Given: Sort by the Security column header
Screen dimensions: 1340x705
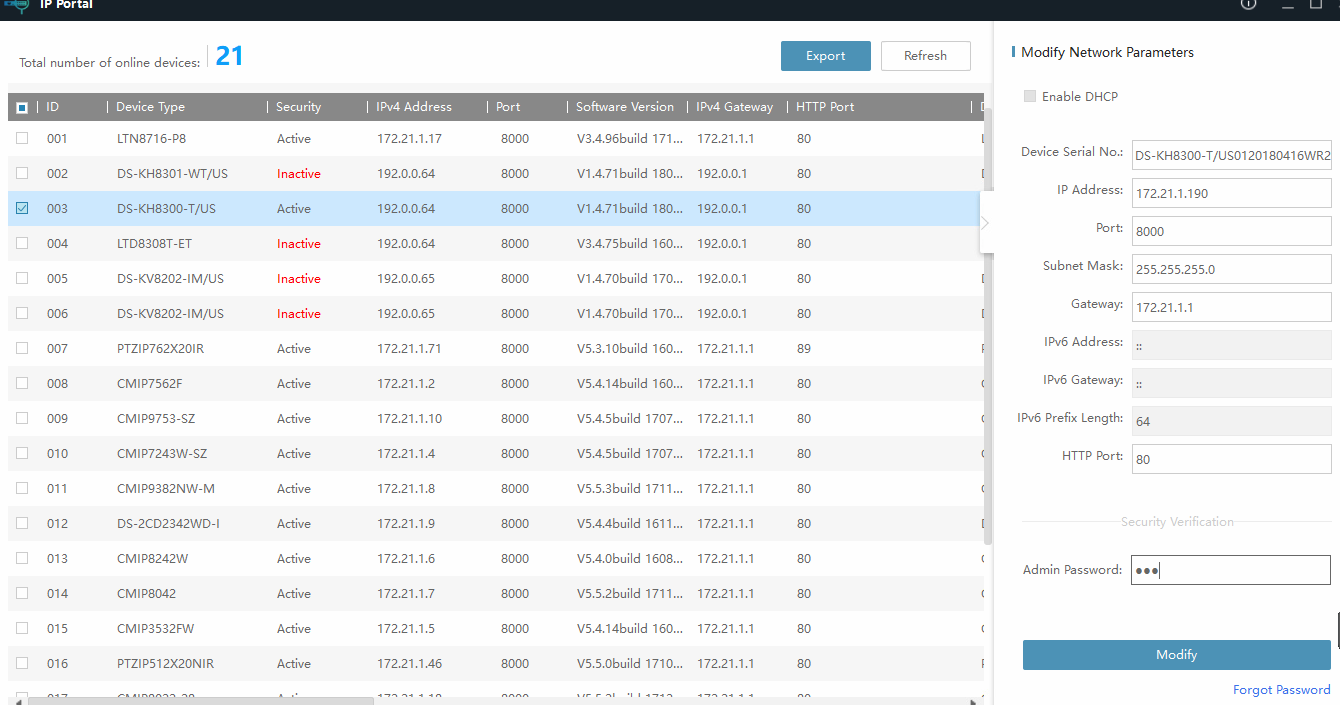Looking at the screenshot, I should tap(298, 107).
